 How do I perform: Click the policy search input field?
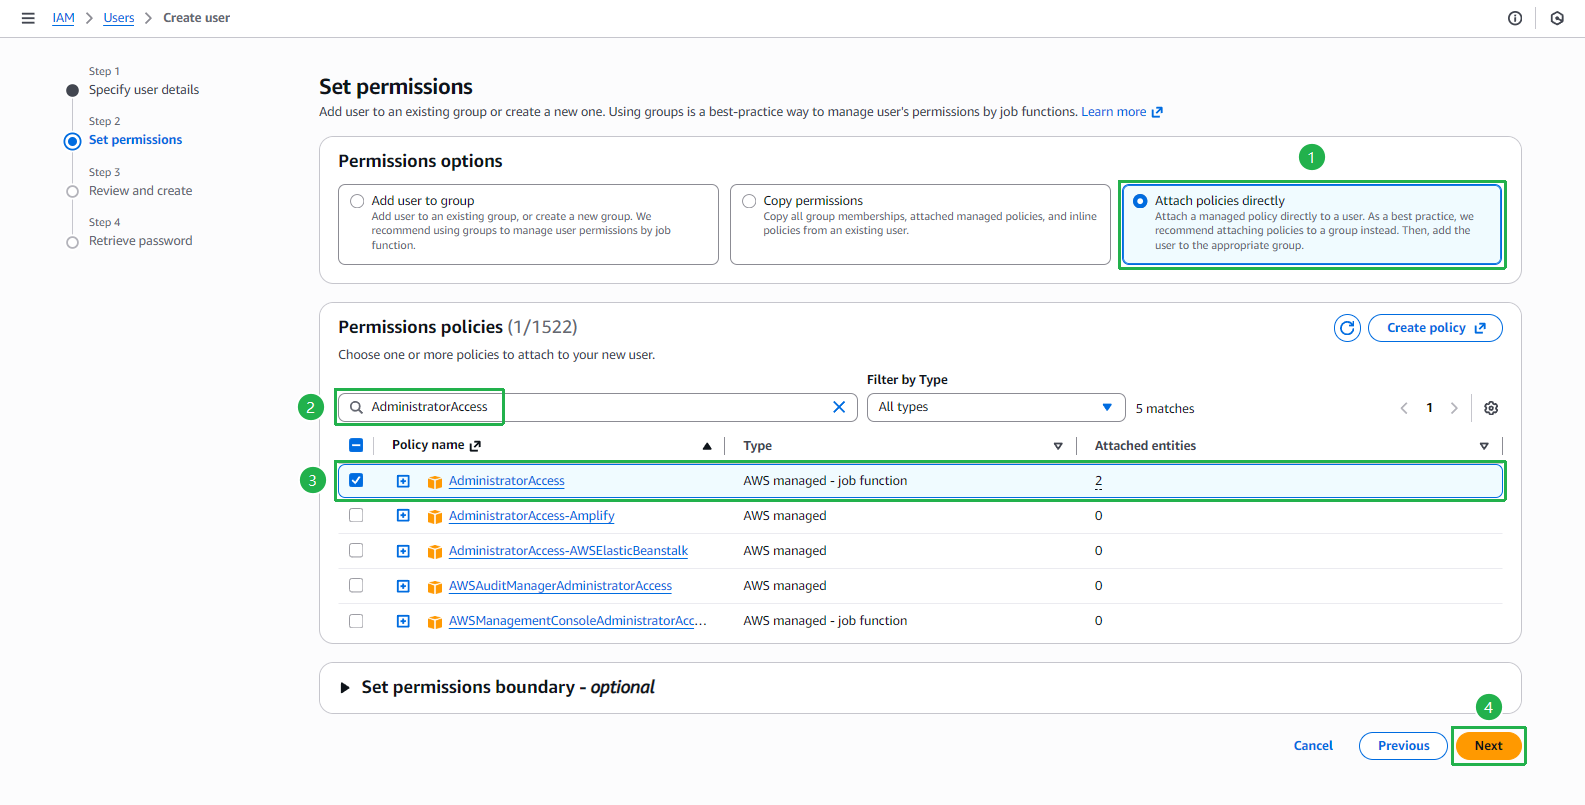(x=597, y=407)
